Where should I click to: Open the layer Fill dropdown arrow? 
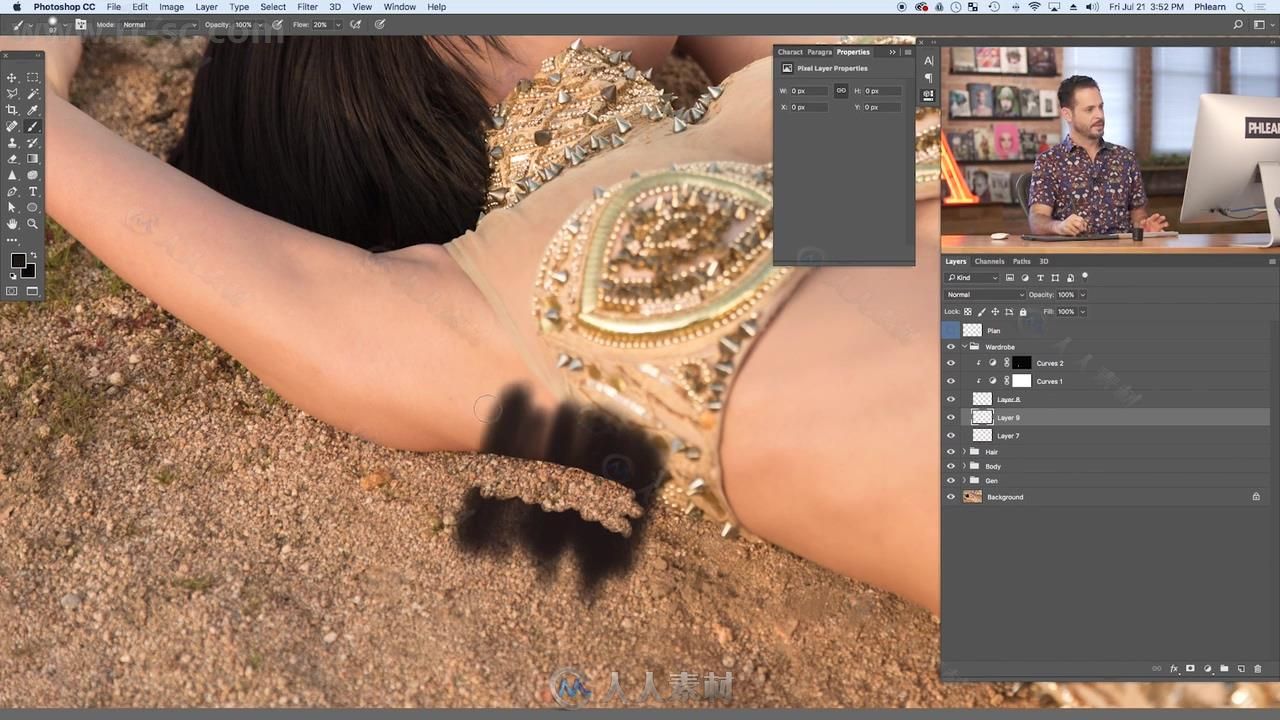(1082, 312)
